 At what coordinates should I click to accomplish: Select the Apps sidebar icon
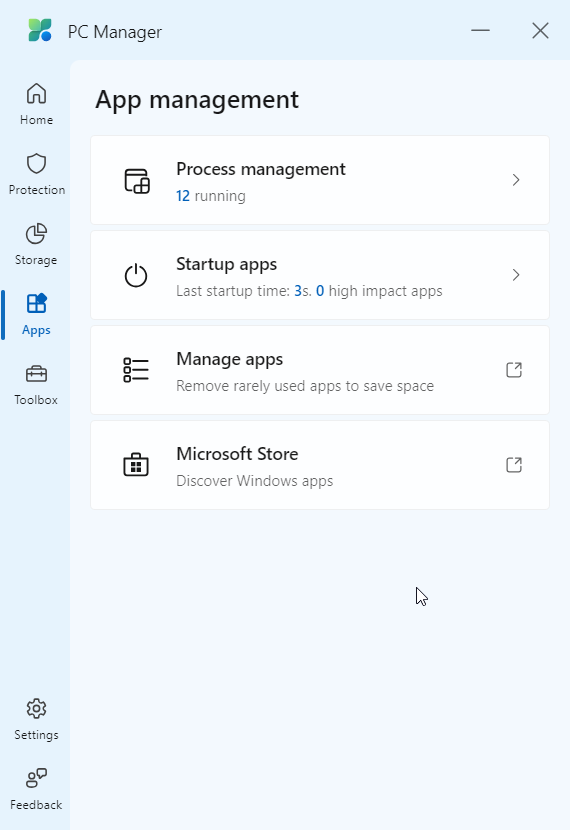click(x=36, y=304)
